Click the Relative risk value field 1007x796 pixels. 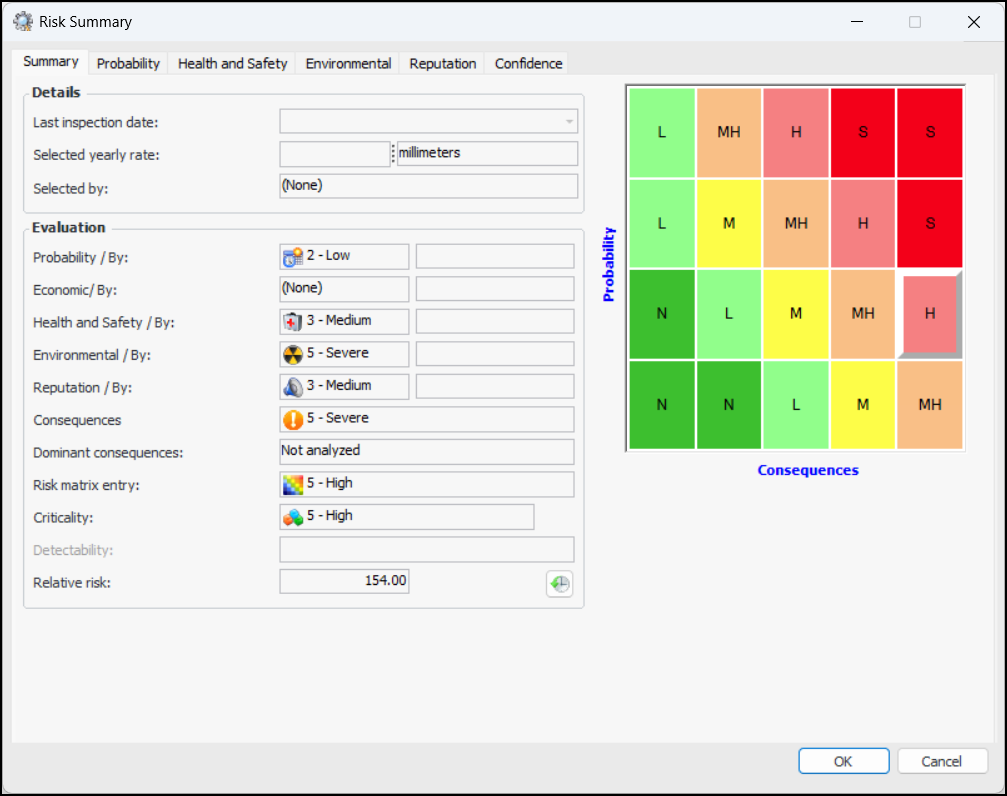click(x=344, y=581)
